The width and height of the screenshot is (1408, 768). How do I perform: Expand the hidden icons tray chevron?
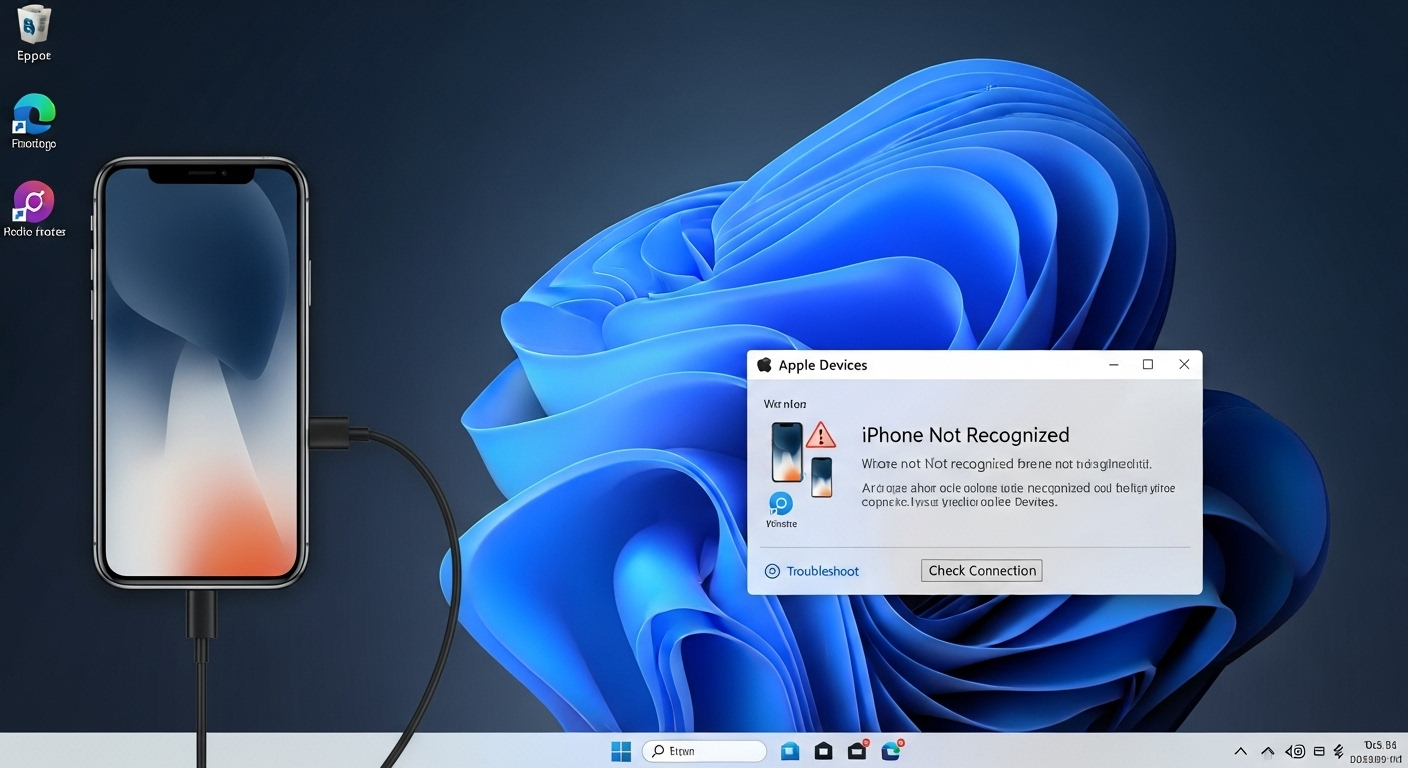coord(1241,751)
